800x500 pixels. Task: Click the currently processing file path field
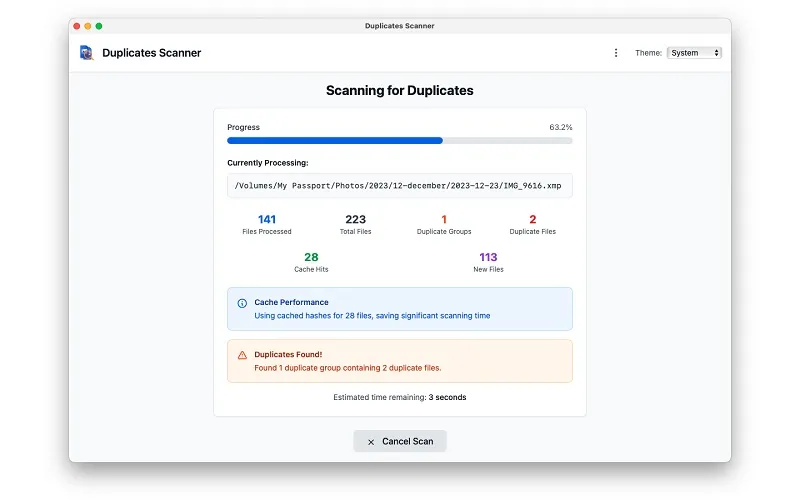[399, 186]
